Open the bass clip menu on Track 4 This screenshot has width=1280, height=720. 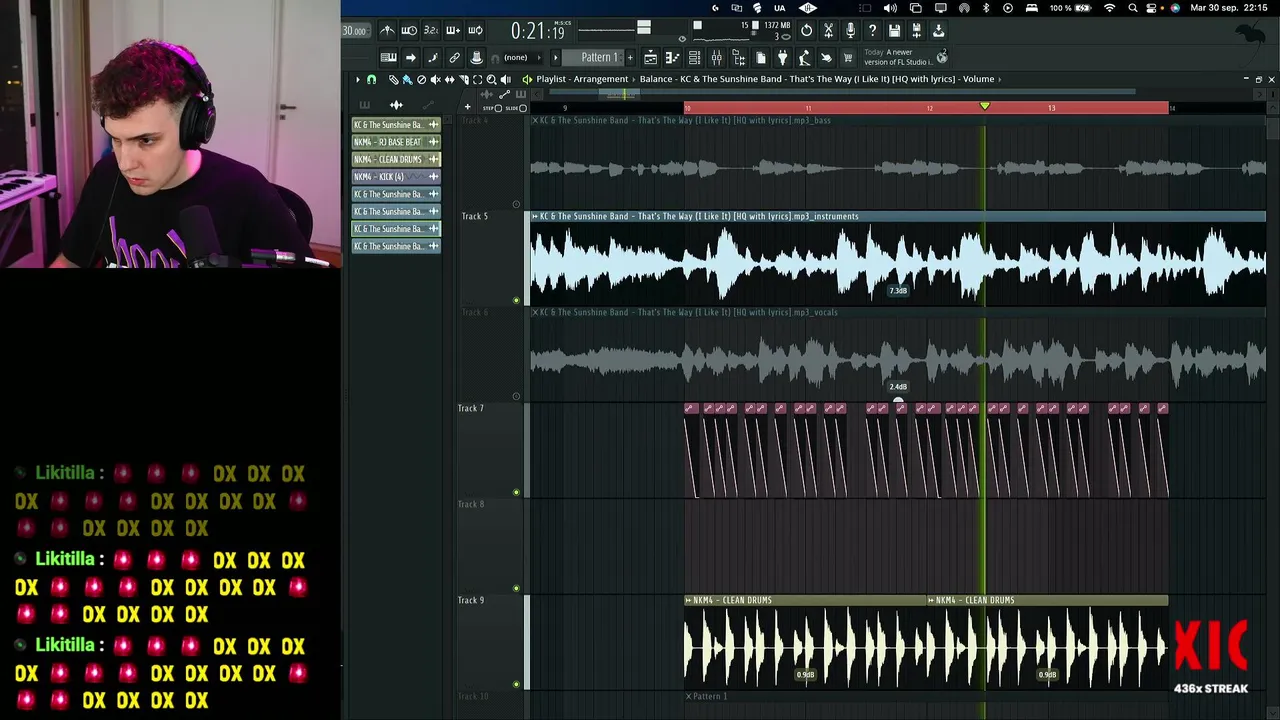(535, 120)
